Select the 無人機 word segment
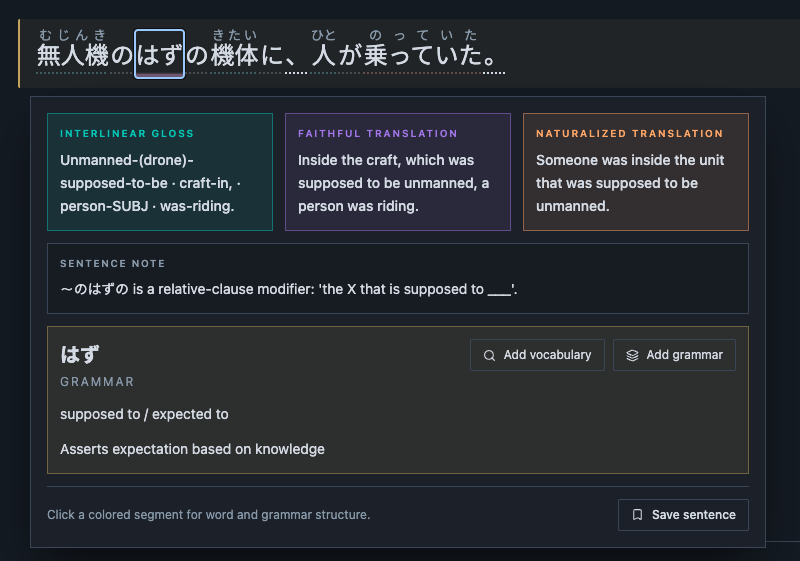The image size is (800, 561). (x=72, y=55)
